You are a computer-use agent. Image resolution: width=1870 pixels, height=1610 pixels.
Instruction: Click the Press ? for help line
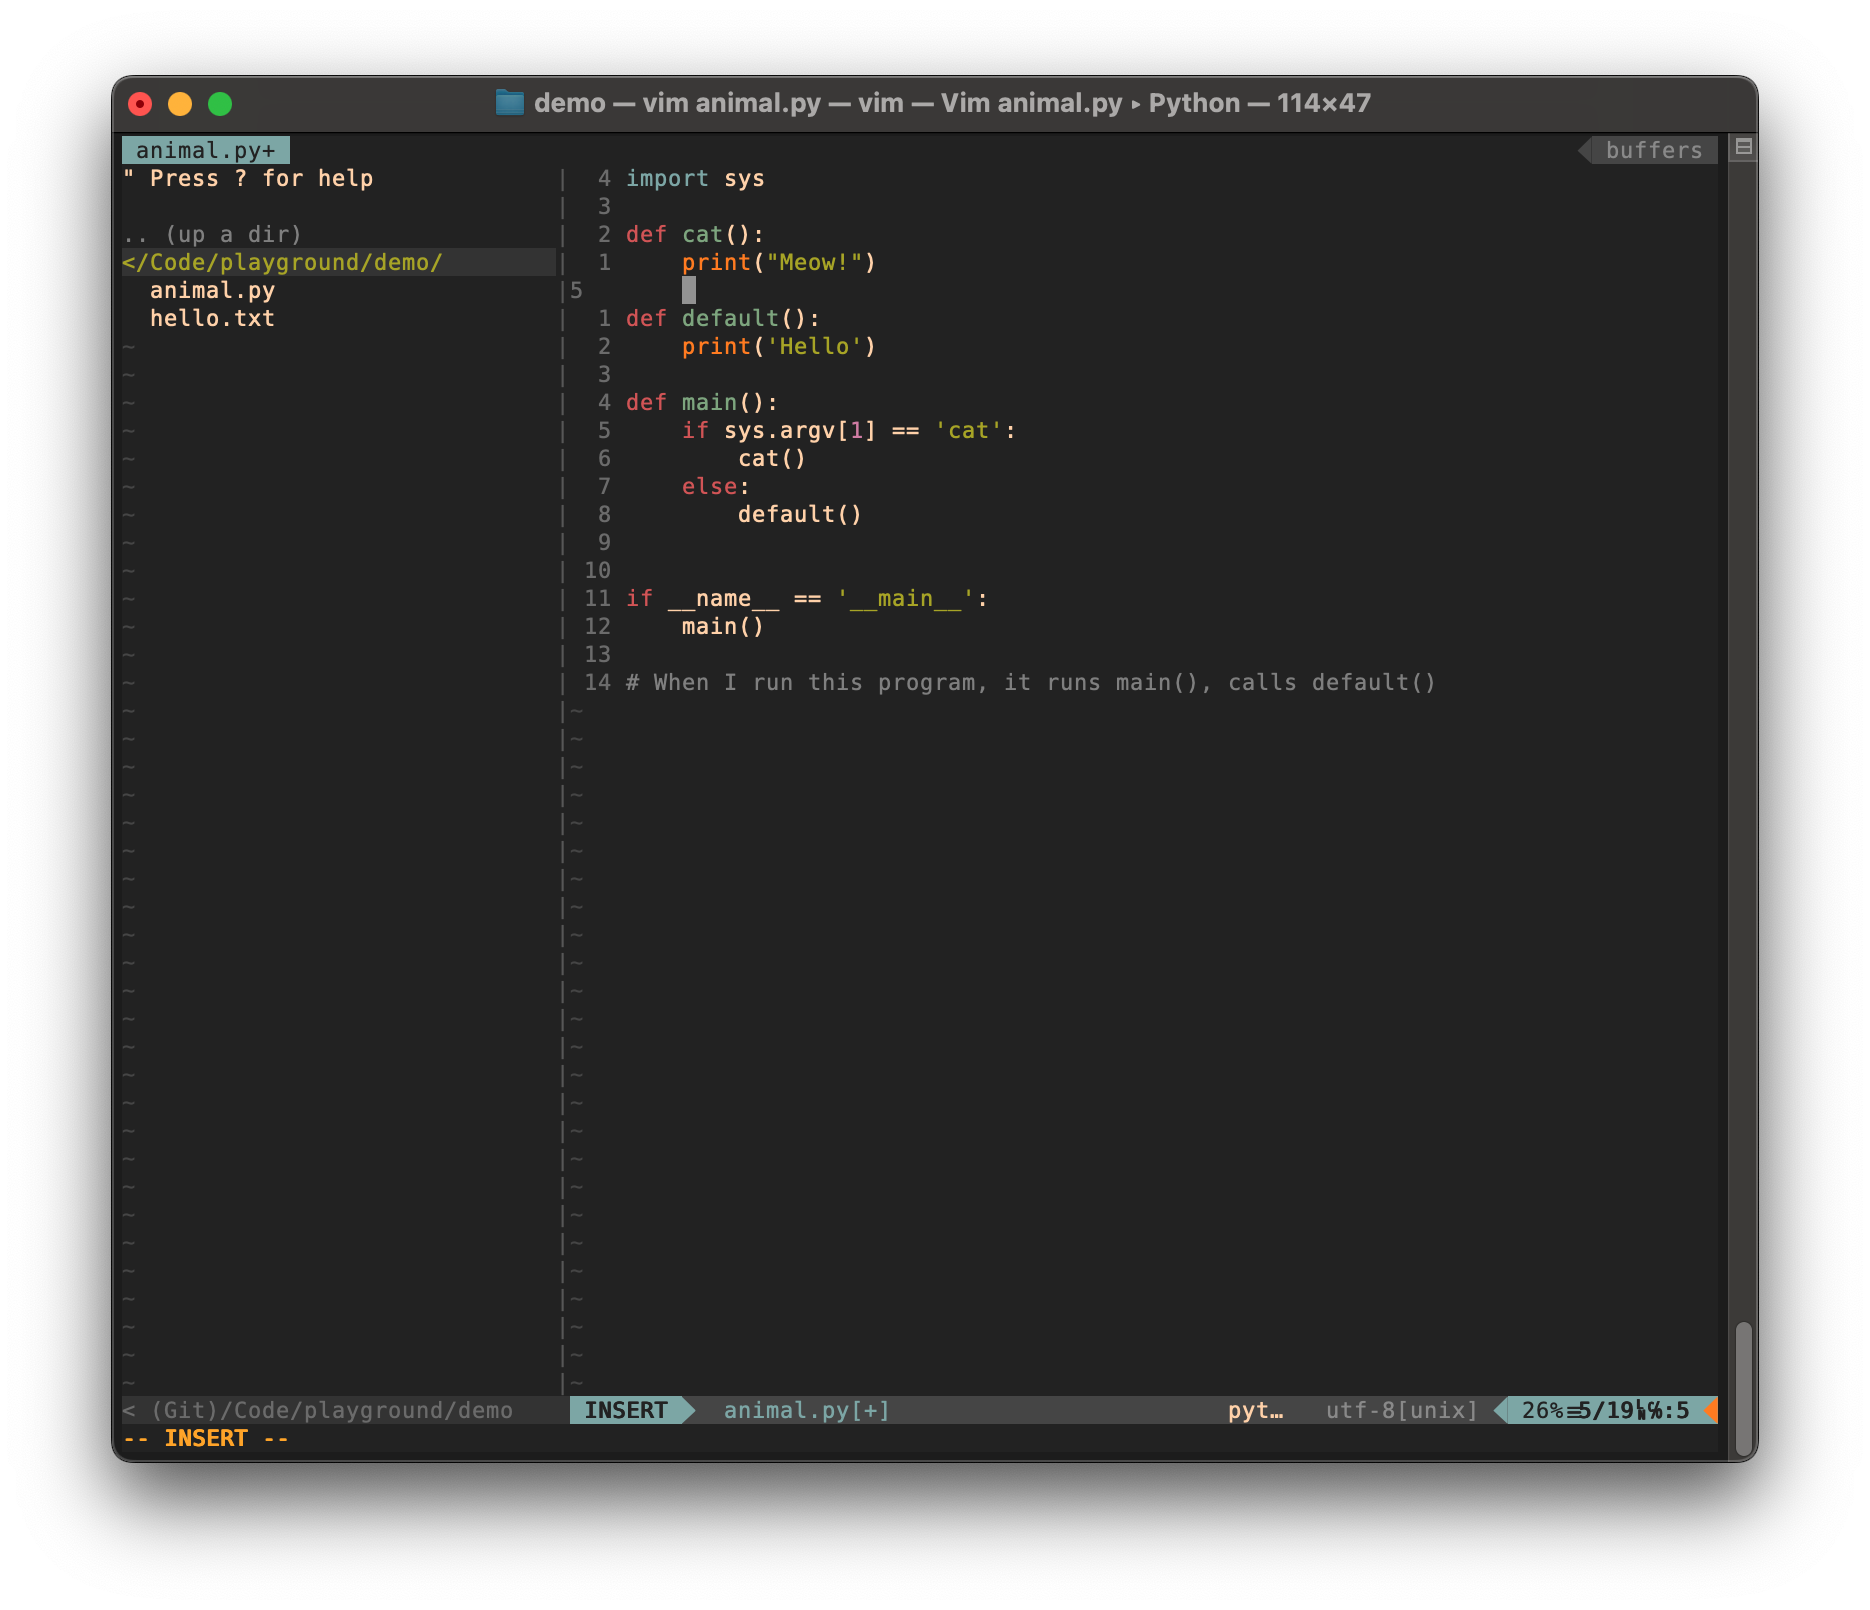tap(248, 178)
